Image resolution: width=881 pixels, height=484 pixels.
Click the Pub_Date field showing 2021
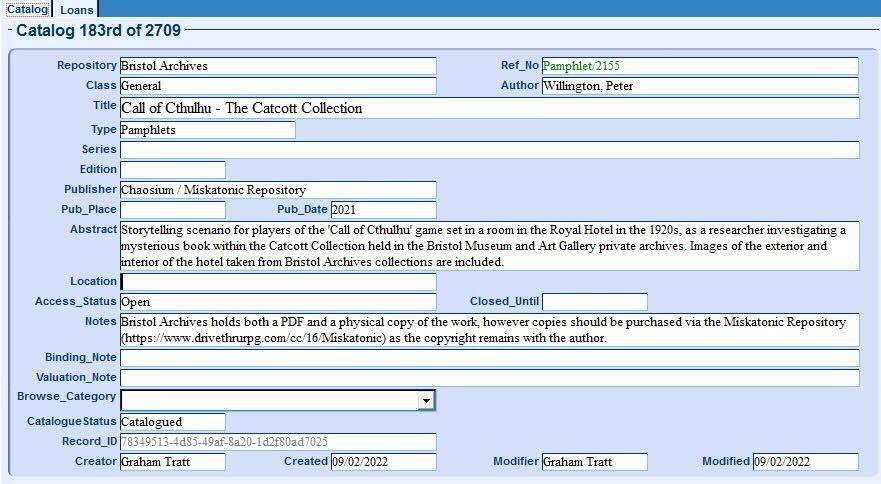coord(384,210)
